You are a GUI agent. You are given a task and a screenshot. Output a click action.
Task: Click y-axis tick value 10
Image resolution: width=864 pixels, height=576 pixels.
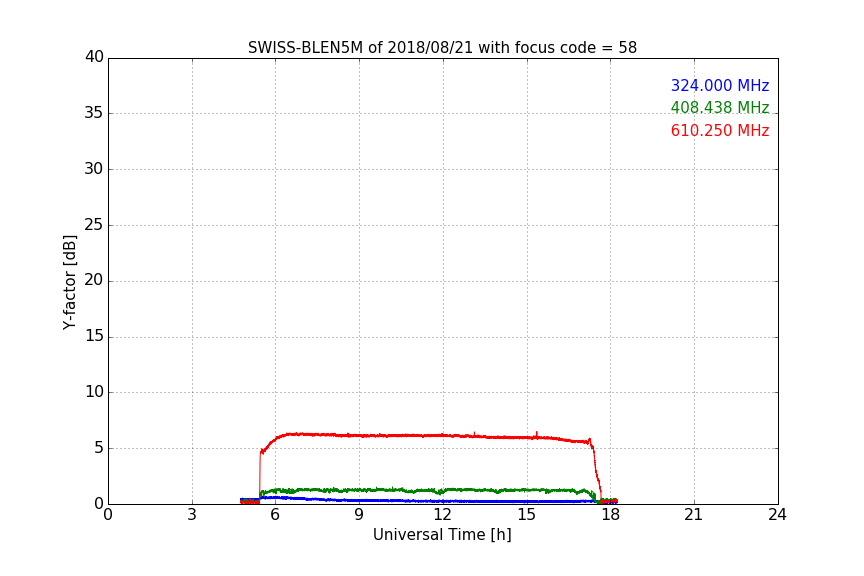point(94,392)
